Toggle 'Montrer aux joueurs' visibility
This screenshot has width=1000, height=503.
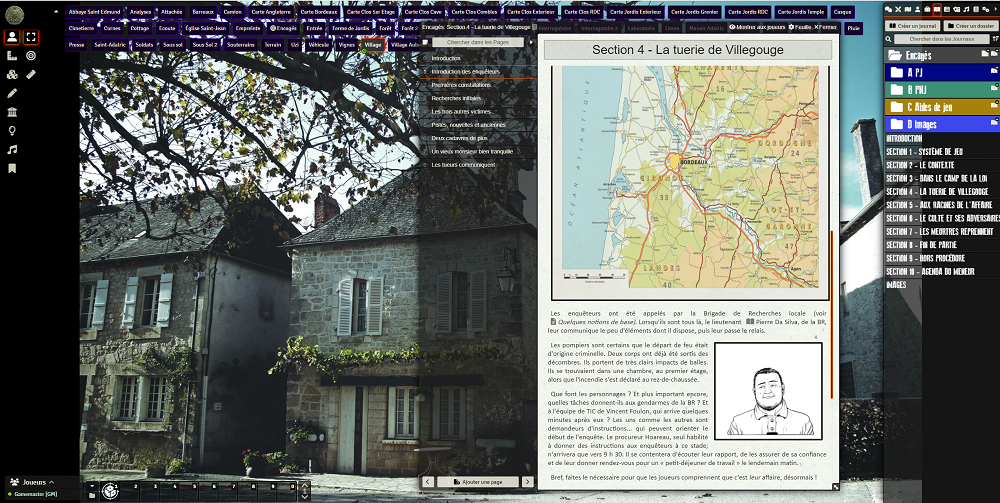click(x=756, y=27)
